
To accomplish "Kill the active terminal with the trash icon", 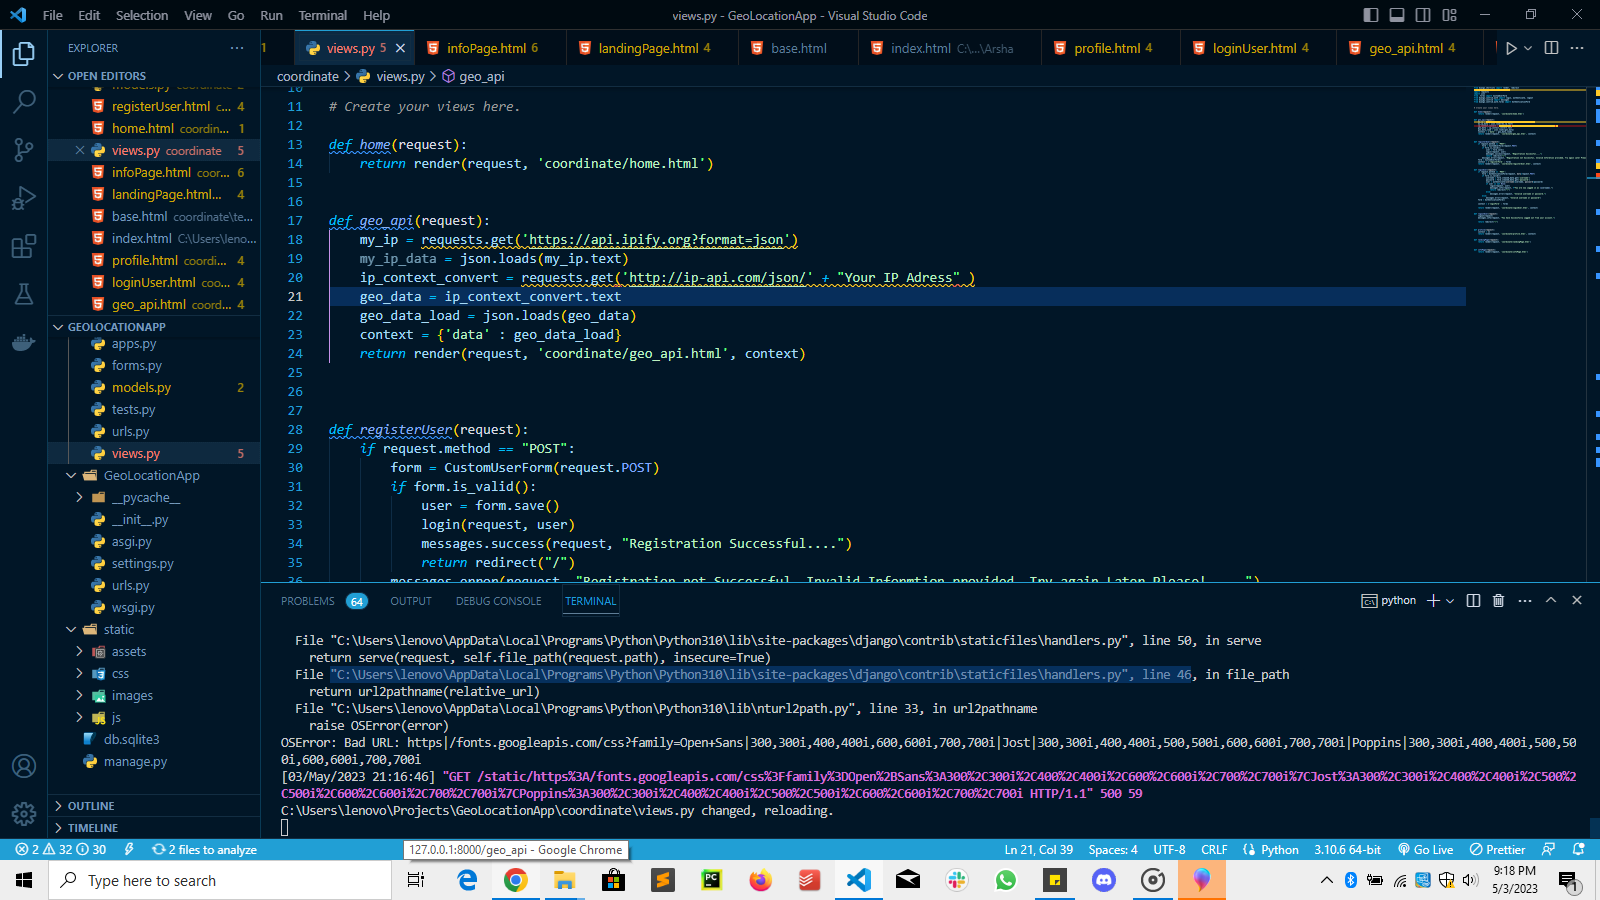I will 1498,600.
